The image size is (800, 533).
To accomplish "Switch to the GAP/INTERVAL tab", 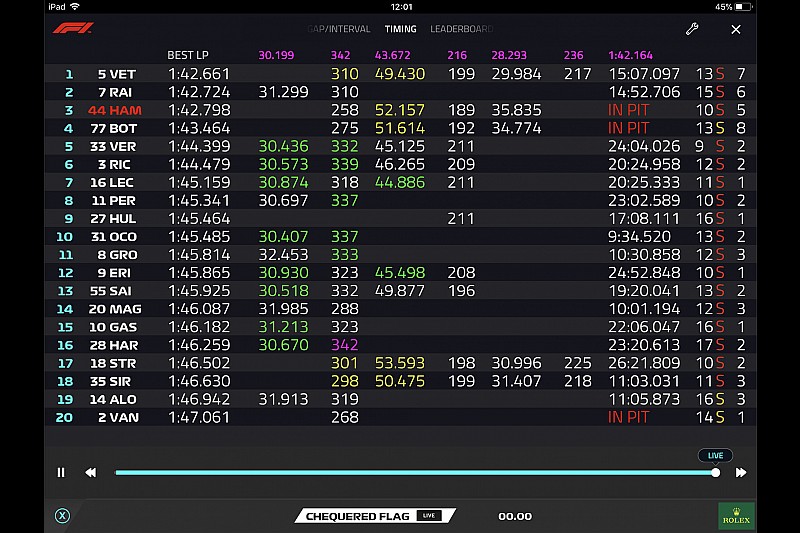I will pyautogui.click(x=339, y=29).
